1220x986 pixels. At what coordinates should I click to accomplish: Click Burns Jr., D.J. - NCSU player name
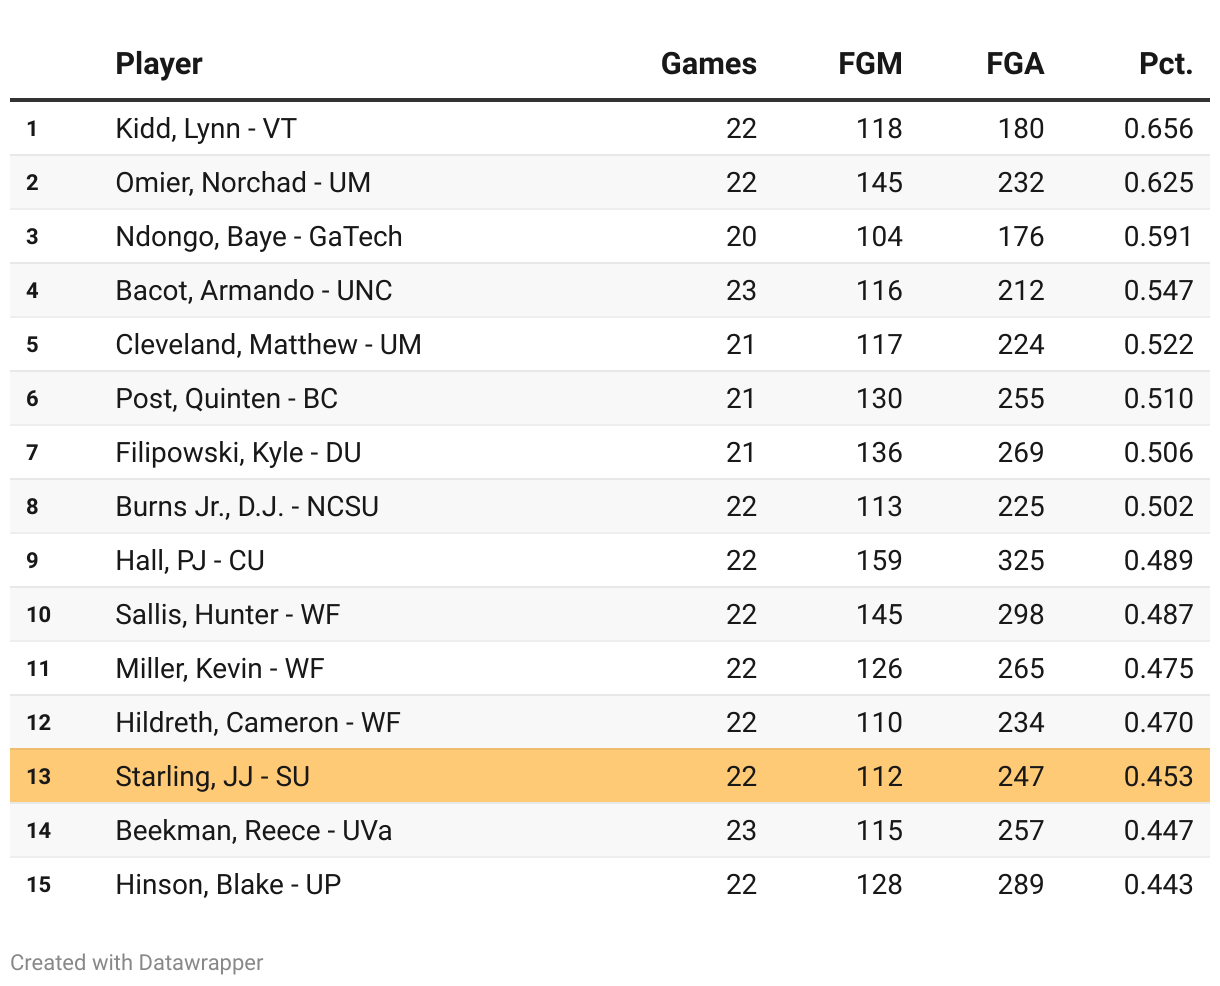tap(247, 507)
